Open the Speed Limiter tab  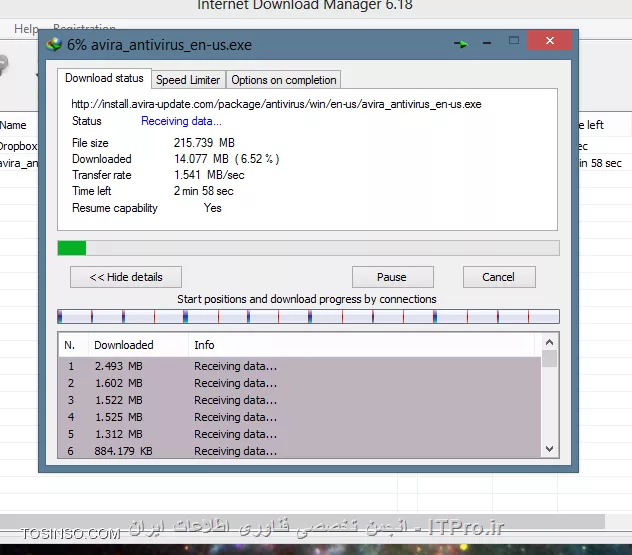click(x=188, y=80)
